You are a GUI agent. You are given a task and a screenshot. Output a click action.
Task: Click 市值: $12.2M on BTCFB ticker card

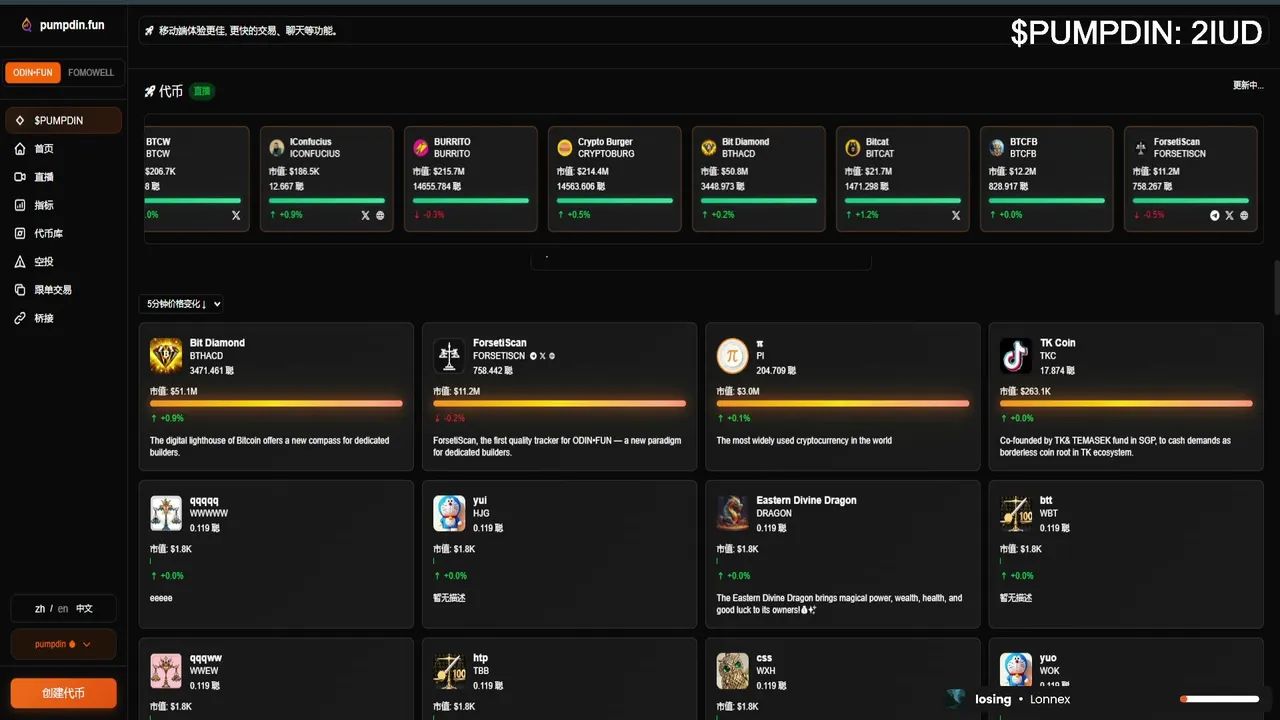pyautogui.click(x=1012, y=172)
